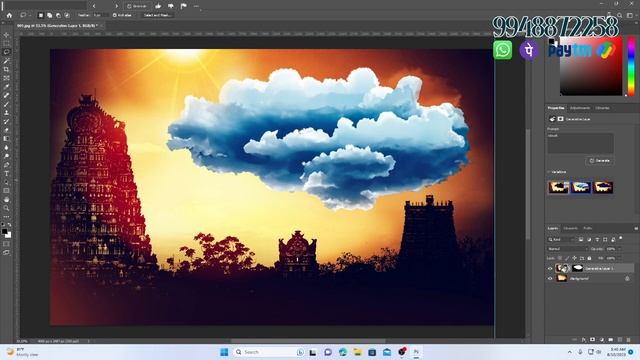
Task: Select the History Brush tool
Action: (6, 122)
